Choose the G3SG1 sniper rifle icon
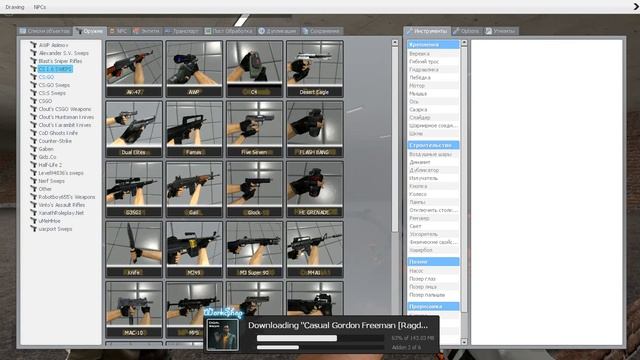 [134, 189]
